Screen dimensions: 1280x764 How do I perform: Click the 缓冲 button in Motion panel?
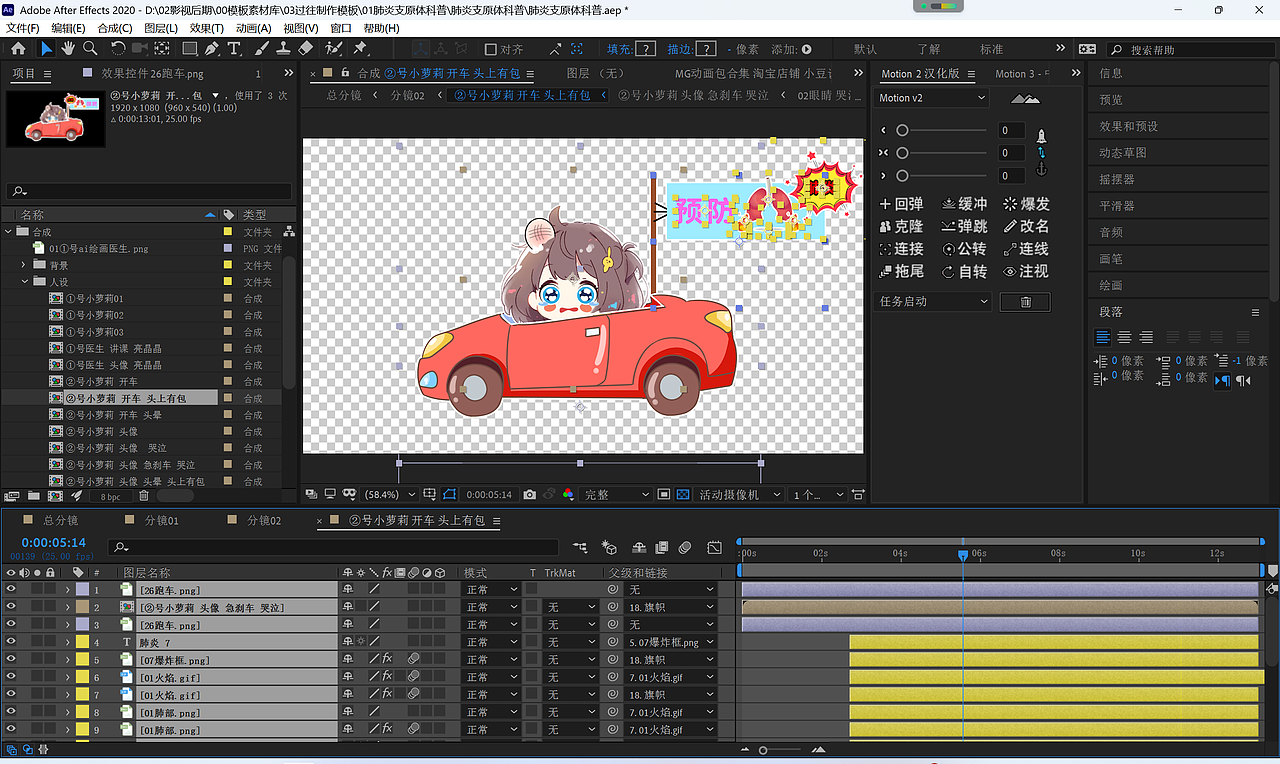(965, 204)
